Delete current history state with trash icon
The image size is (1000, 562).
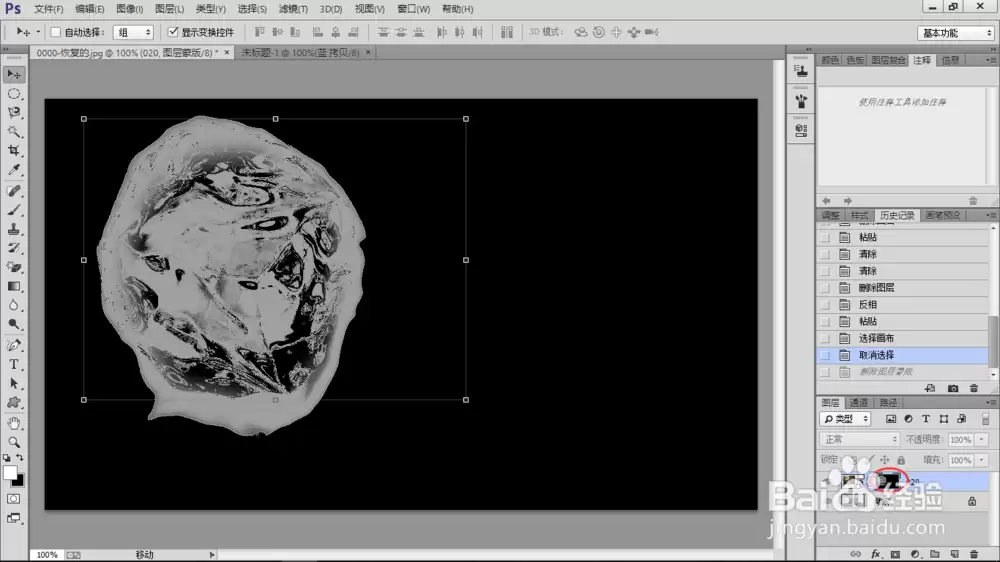click(x=973, y=388)
